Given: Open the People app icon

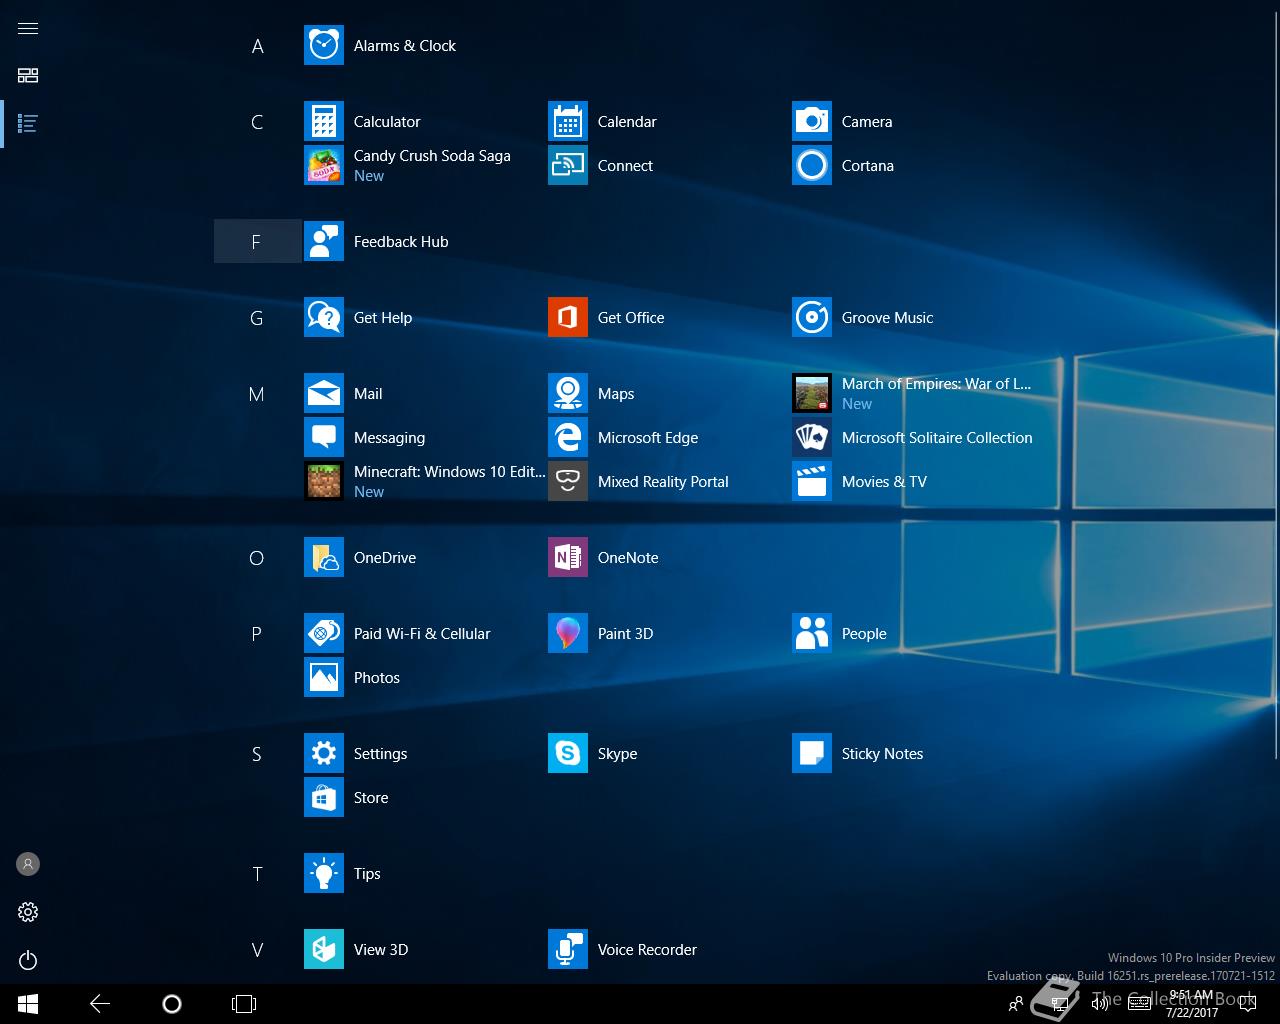Looking at the screenshot, I should (812, 634).
